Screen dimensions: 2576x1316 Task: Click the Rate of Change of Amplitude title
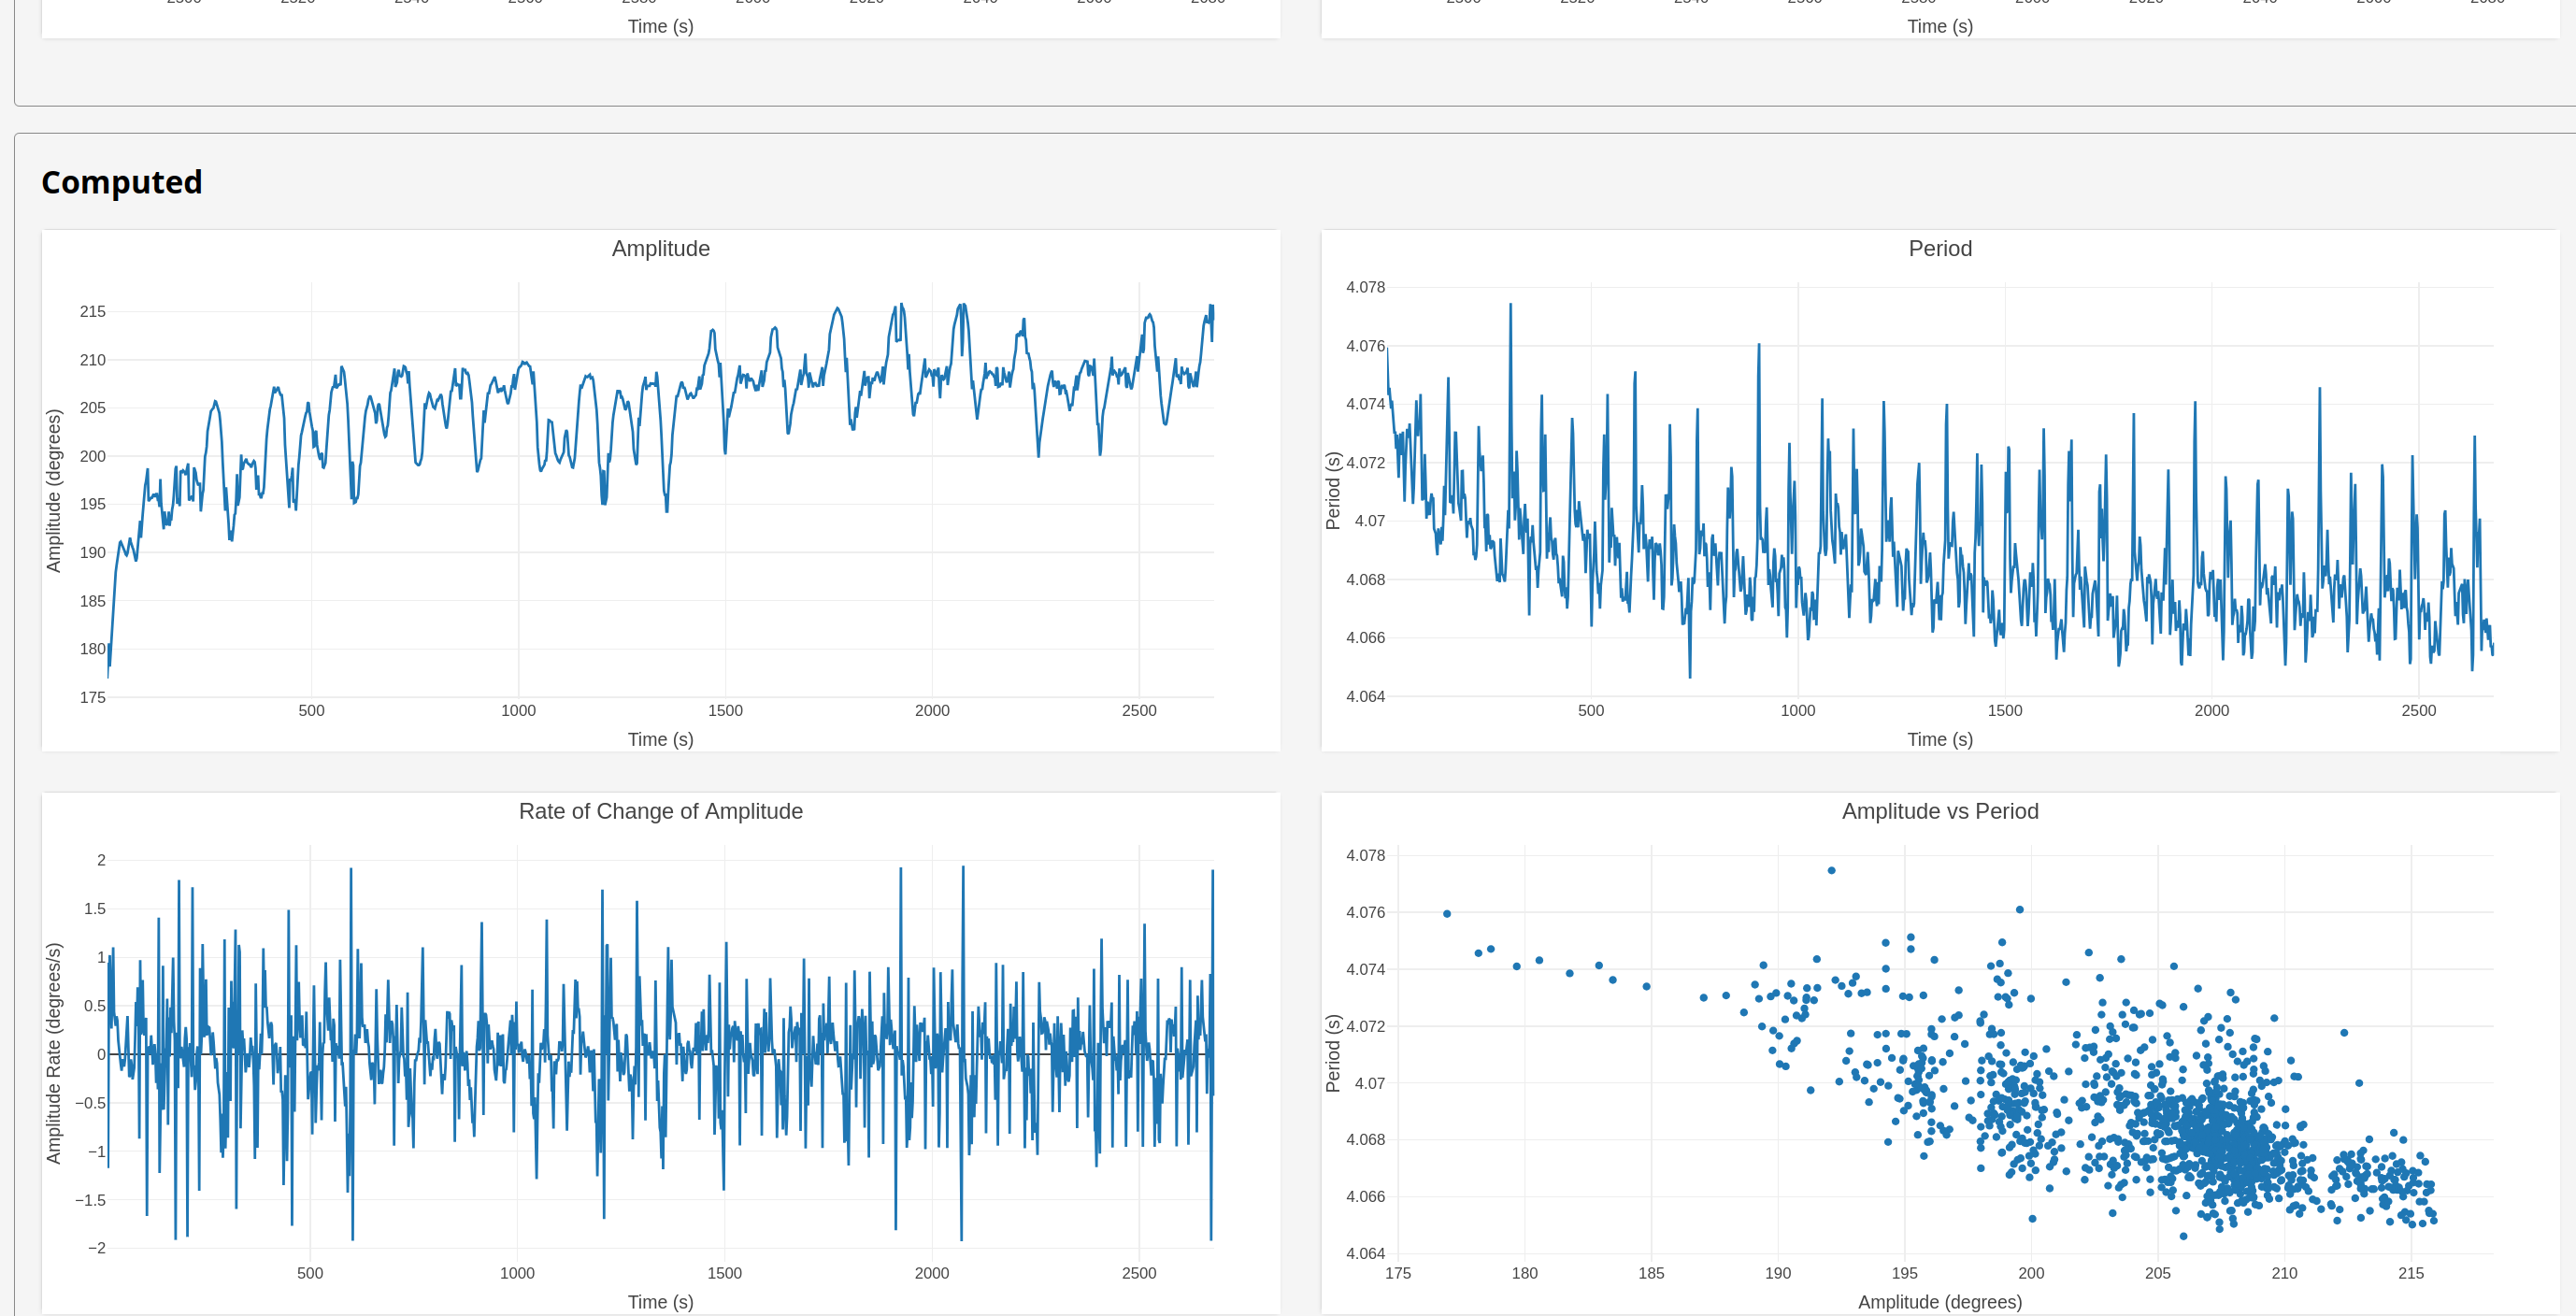coord(660,811)
